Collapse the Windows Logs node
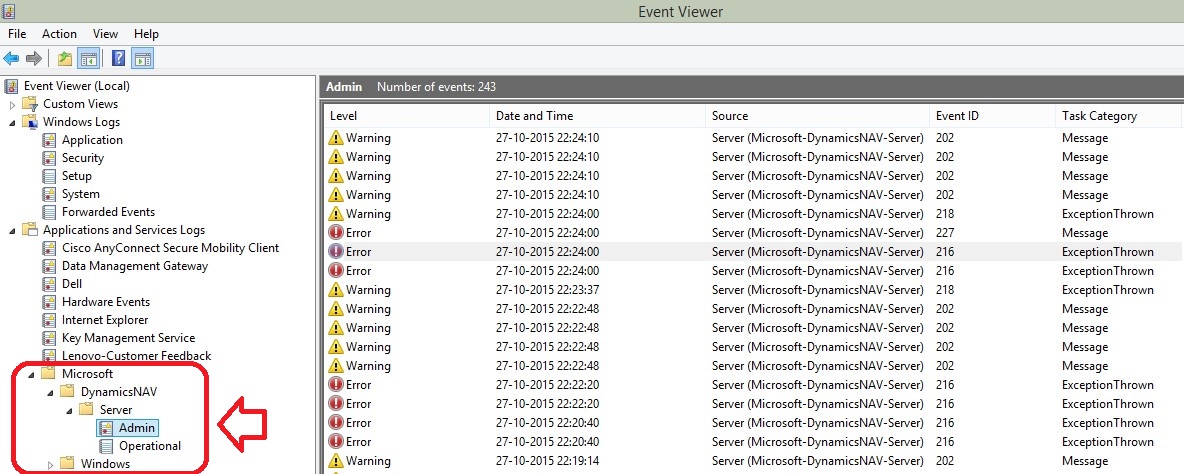This screenshot has height=474, width=1184. coord(13,122)
